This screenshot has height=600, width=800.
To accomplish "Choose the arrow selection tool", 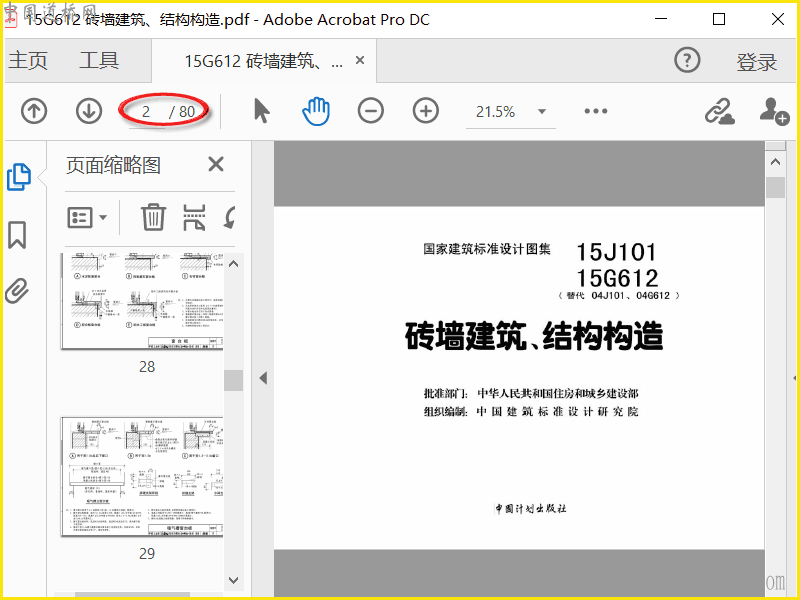I will (x=262, y=111).
